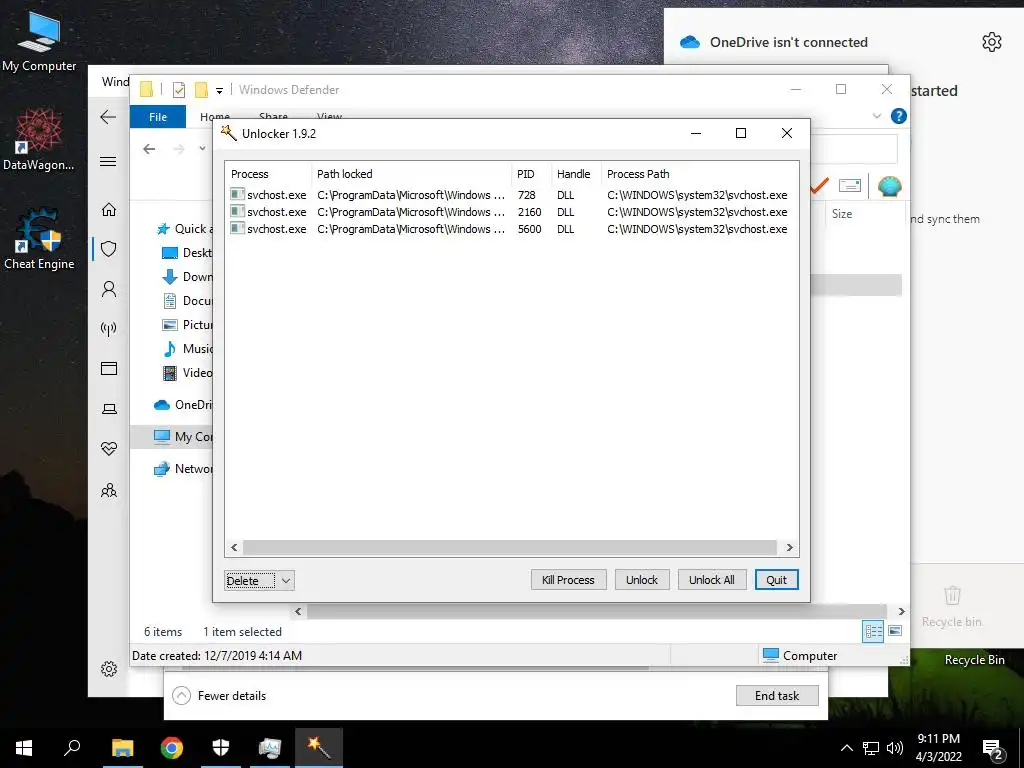Click Fewer details in Task Manager
This screenshot has height=768, width=1024.
point(220,696)
